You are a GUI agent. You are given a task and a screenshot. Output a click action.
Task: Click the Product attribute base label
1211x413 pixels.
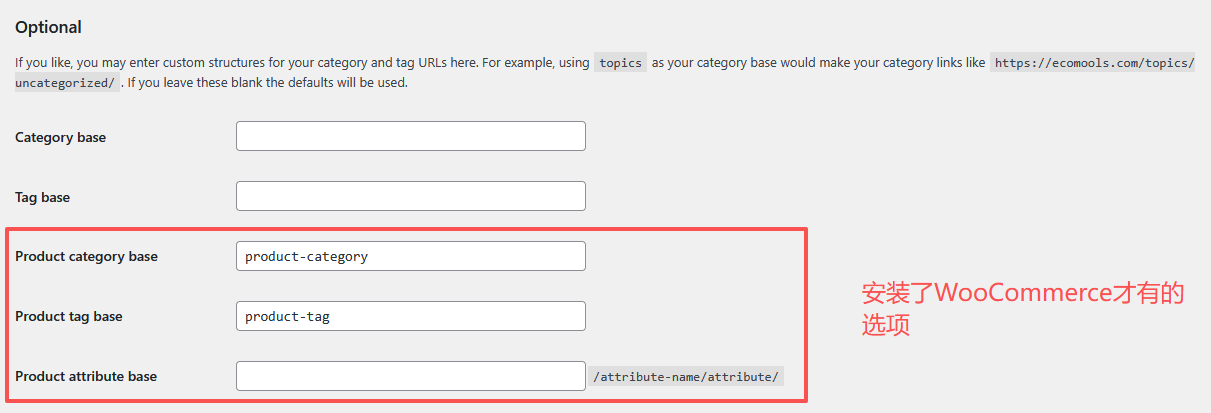[x=86, y=376]
